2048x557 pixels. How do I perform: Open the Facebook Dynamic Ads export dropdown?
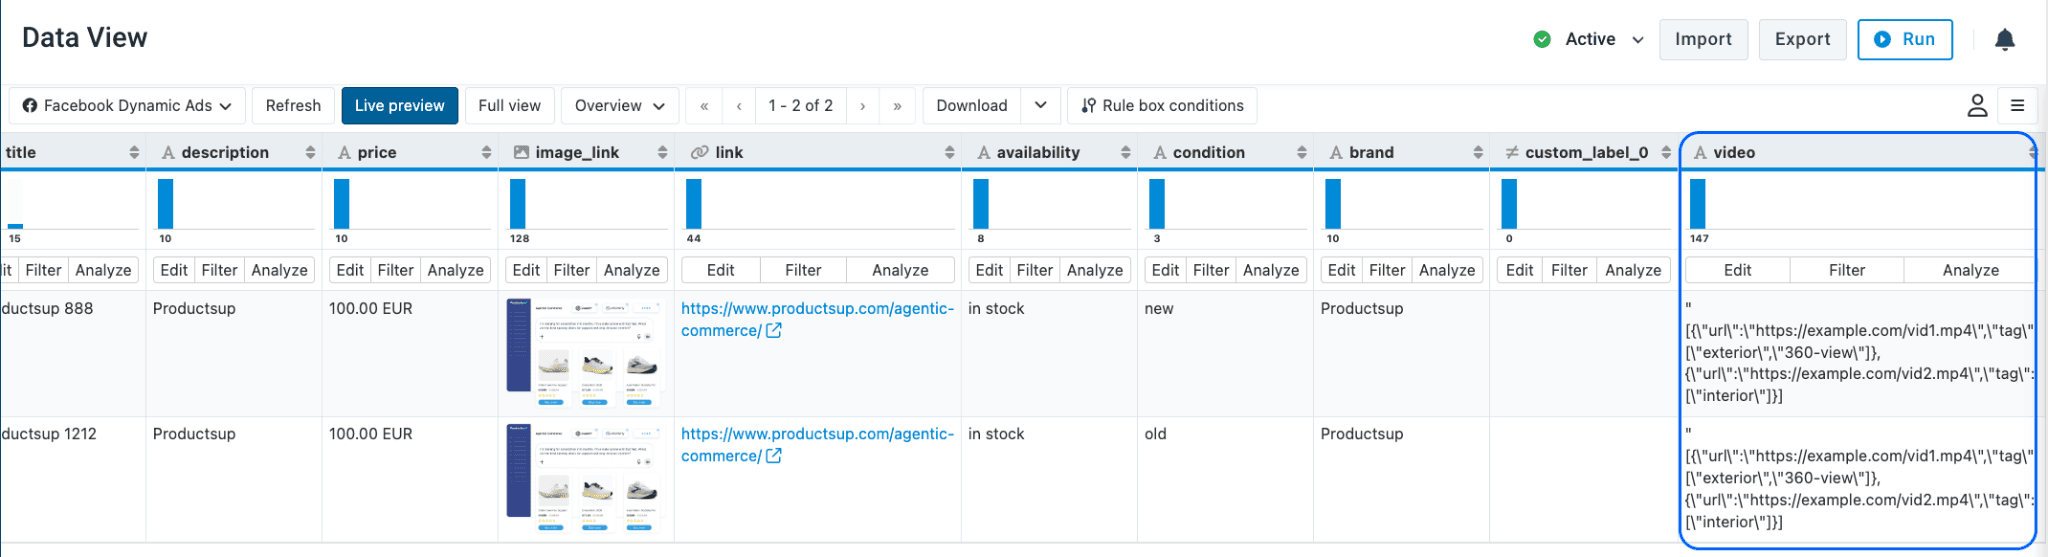[x=127, y=106]
